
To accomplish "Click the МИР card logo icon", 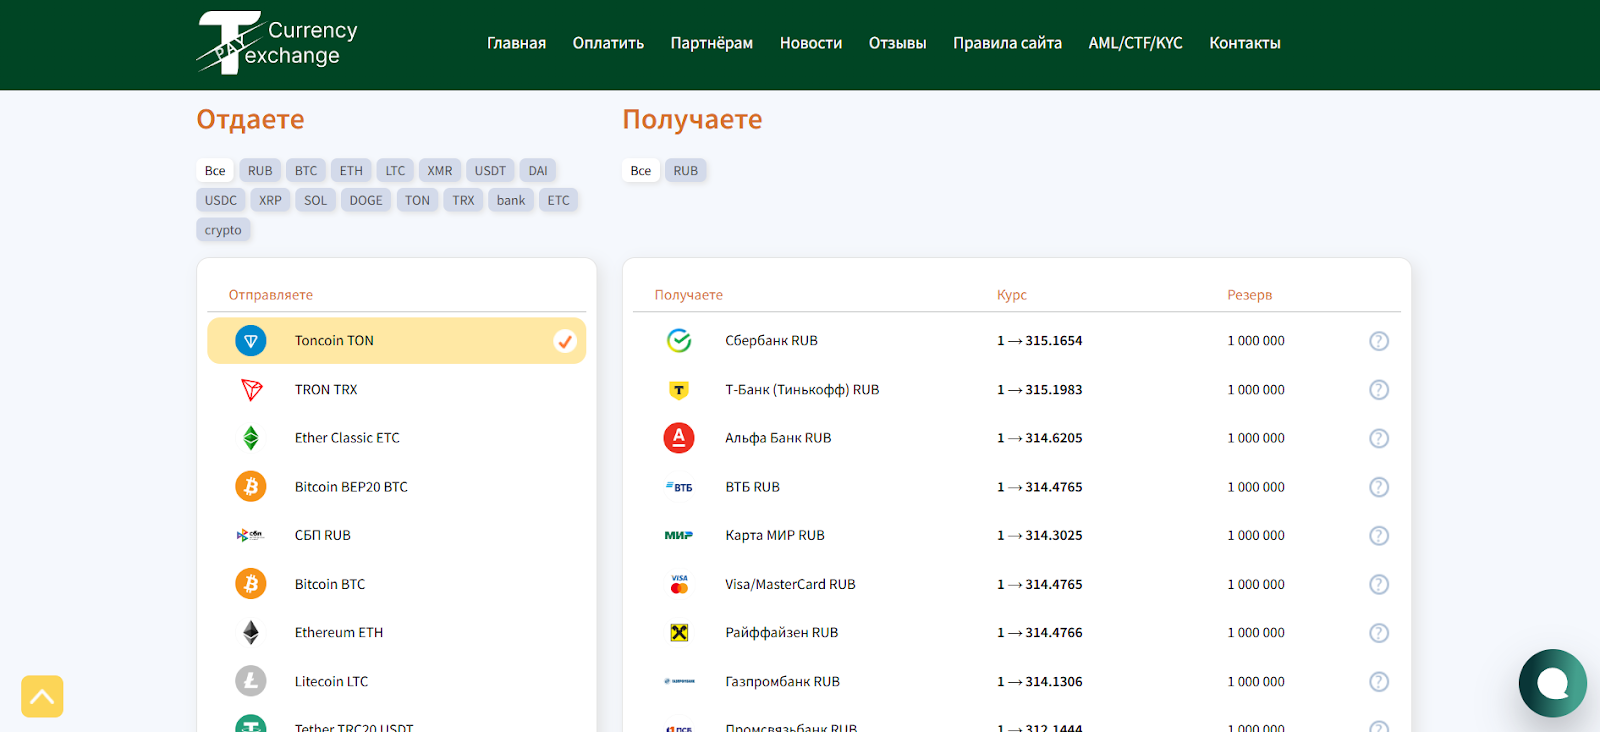I will (679, 535).
